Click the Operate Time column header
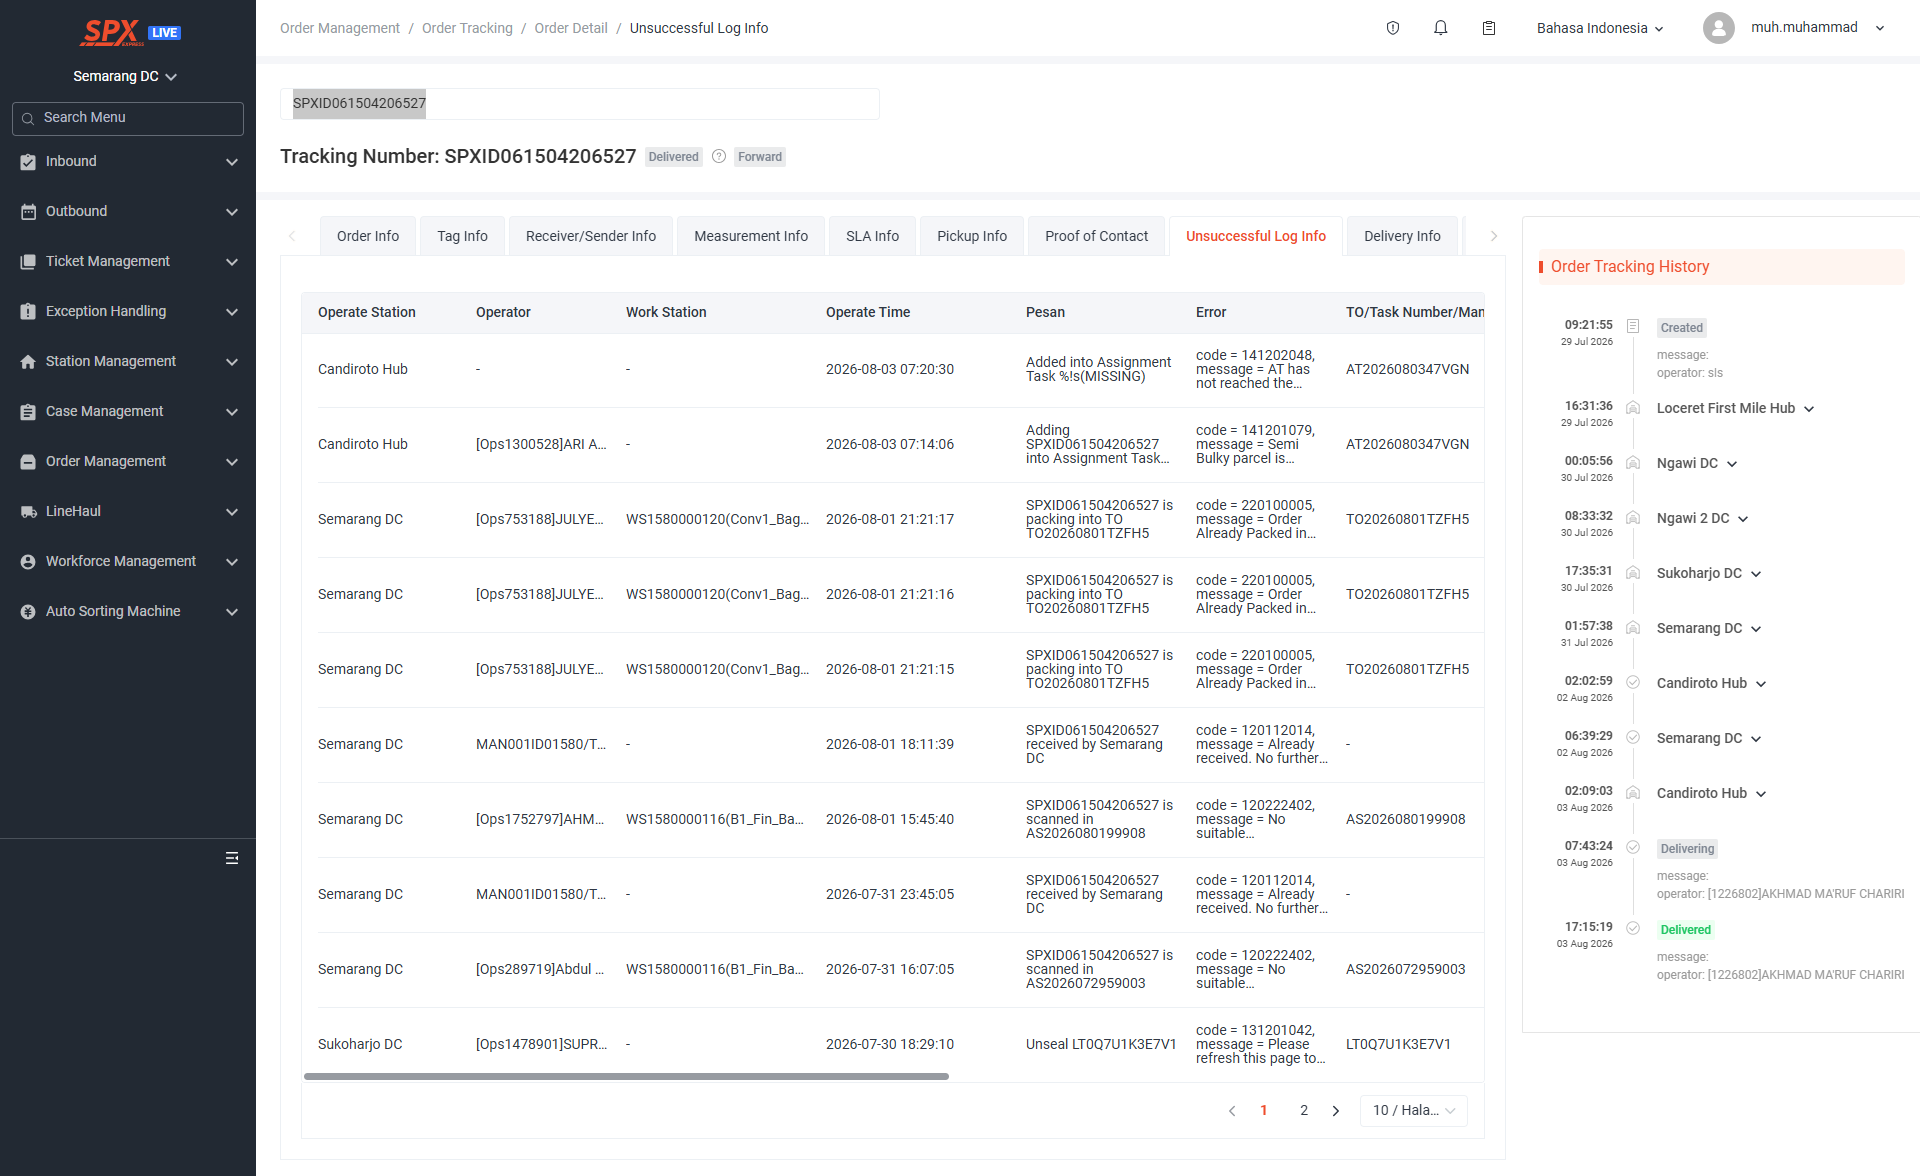Screen dimensions: 1920x1176 tap(868, 313)
